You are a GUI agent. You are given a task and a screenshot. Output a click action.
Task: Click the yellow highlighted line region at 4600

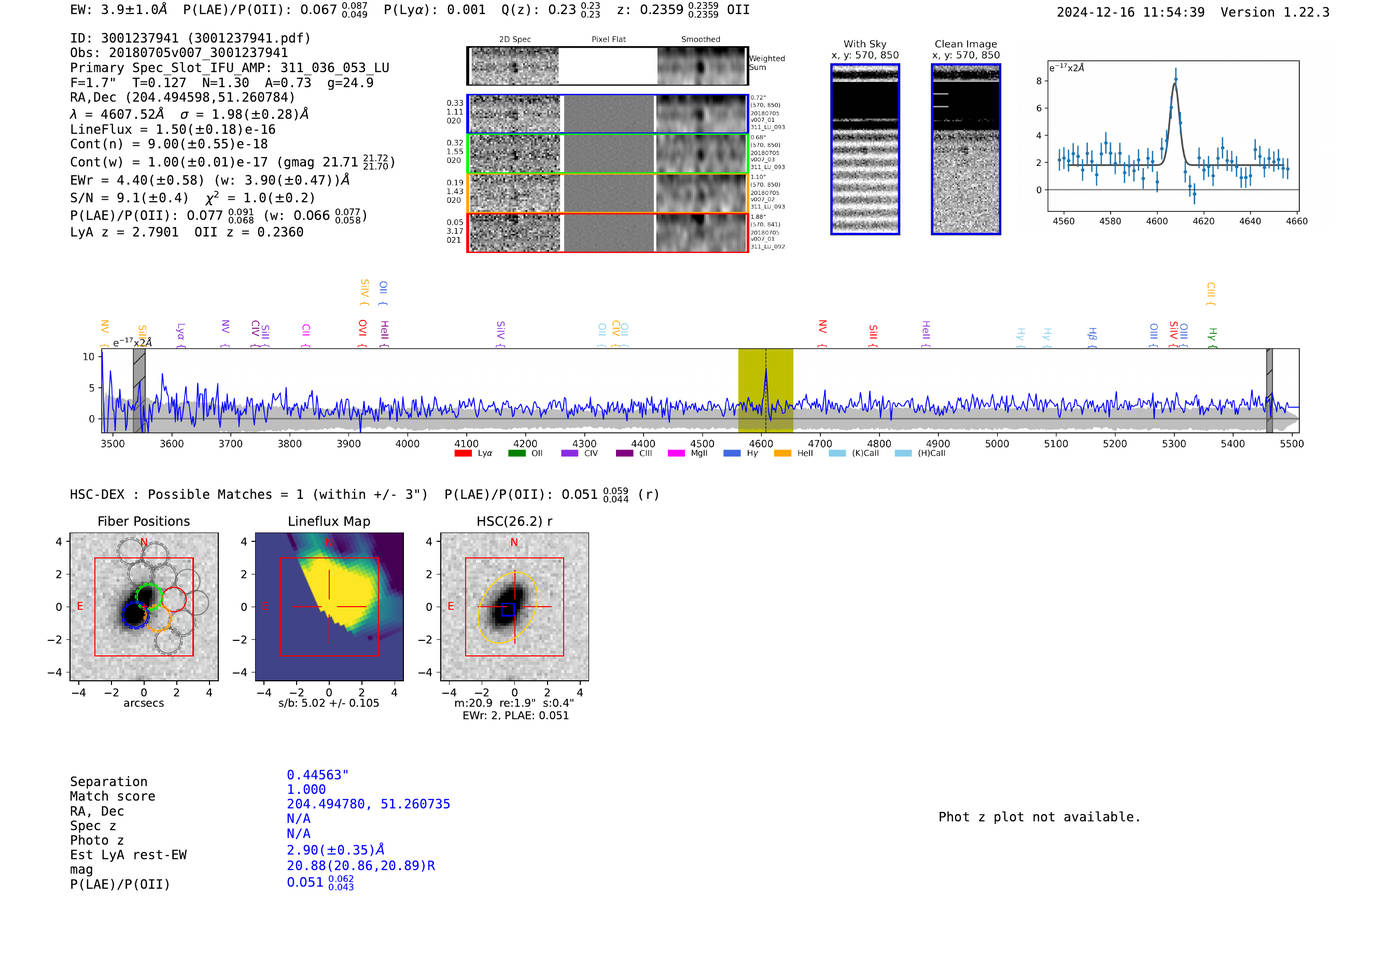pyautogui.click(x=766, y=391)
